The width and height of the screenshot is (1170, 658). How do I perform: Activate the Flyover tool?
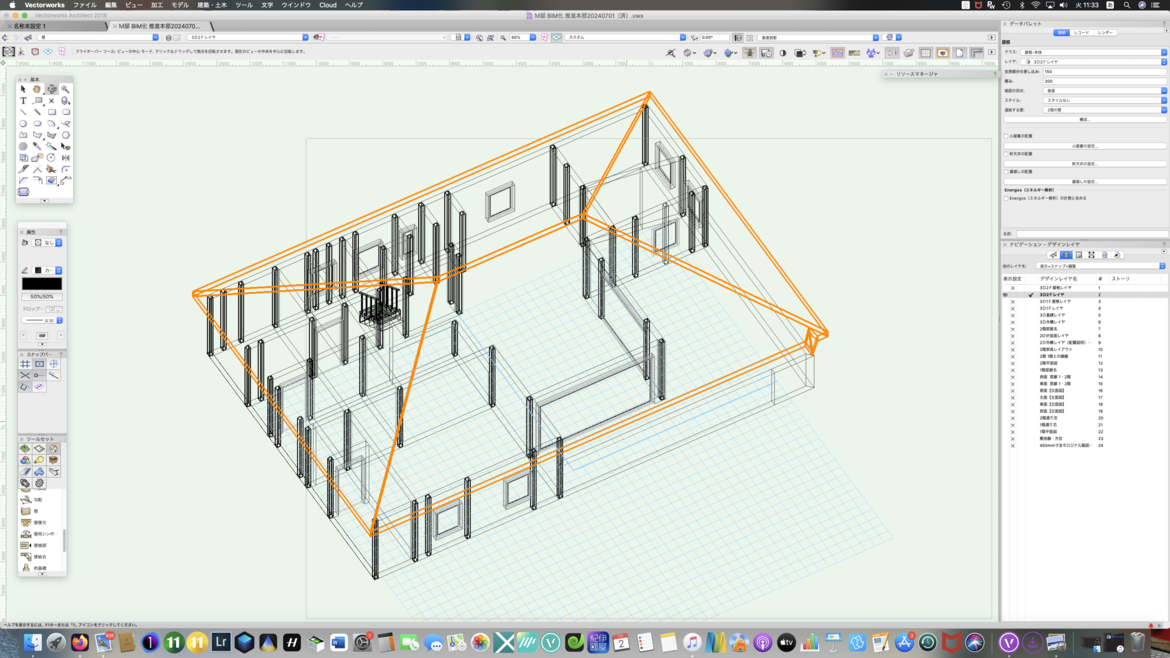51,89
